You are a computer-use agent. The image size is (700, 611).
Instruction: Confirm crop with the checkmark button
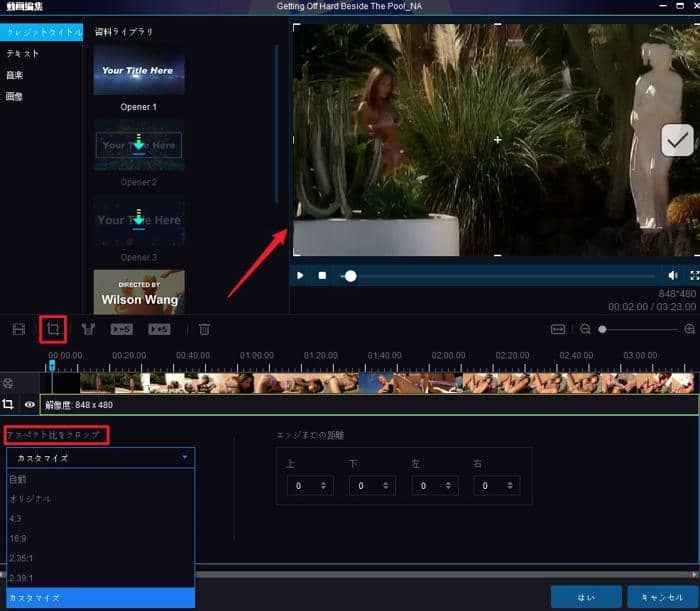[677, 141]
